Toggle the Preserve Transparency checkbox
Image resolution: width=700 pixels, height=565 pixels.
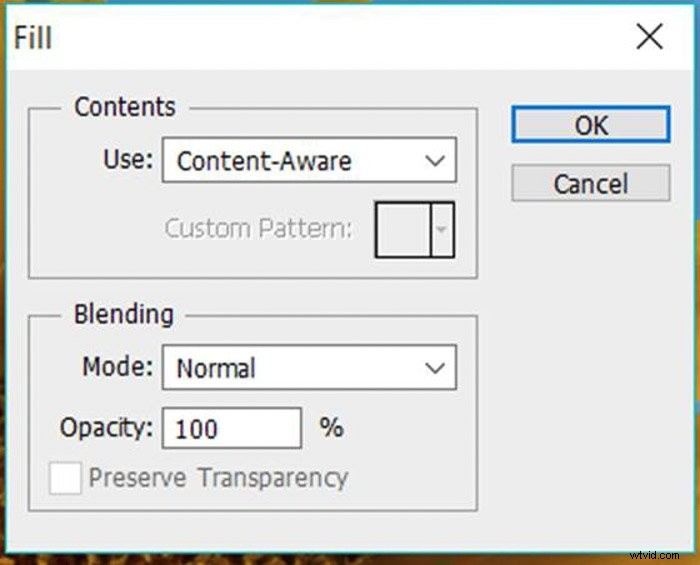pyautogui.click(x=65, y=478)
